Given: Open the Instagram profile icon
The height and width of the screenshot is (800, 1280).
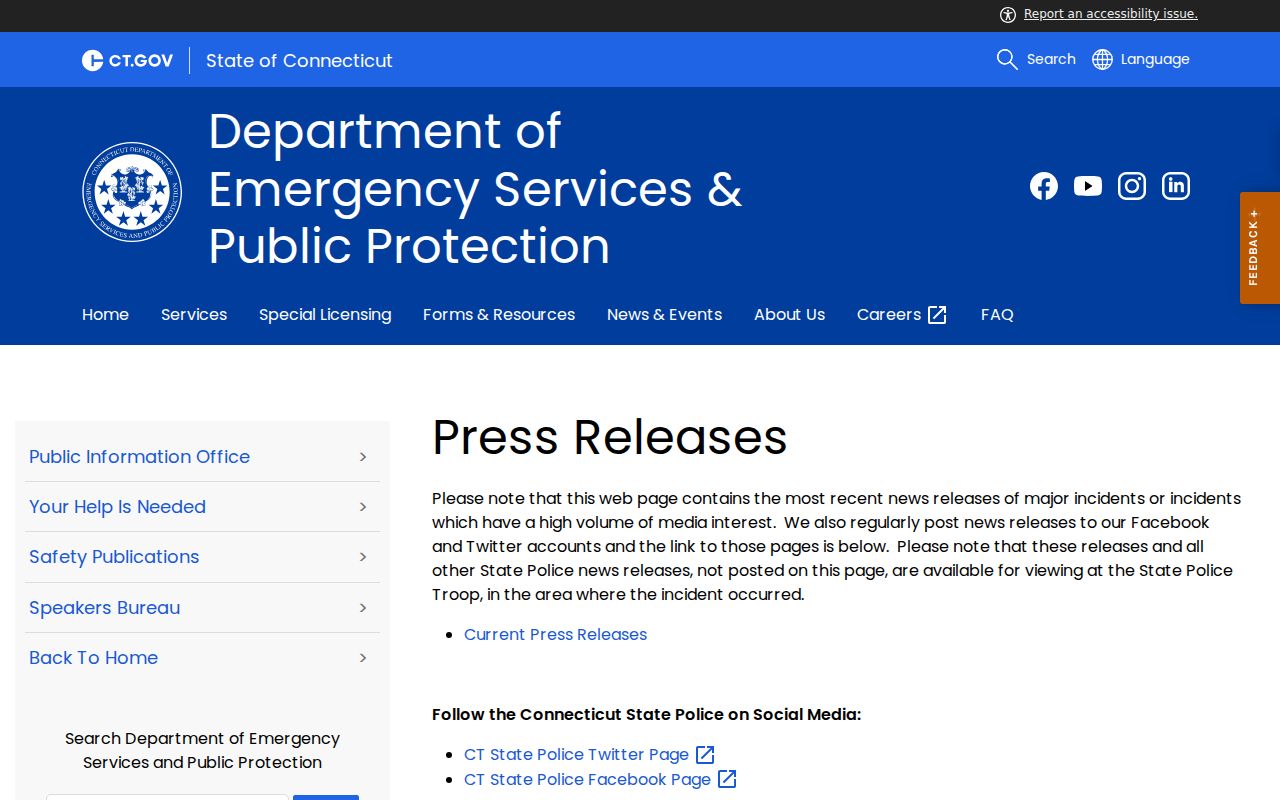Looking at the screenshot, I should (x=1132, y=186).
